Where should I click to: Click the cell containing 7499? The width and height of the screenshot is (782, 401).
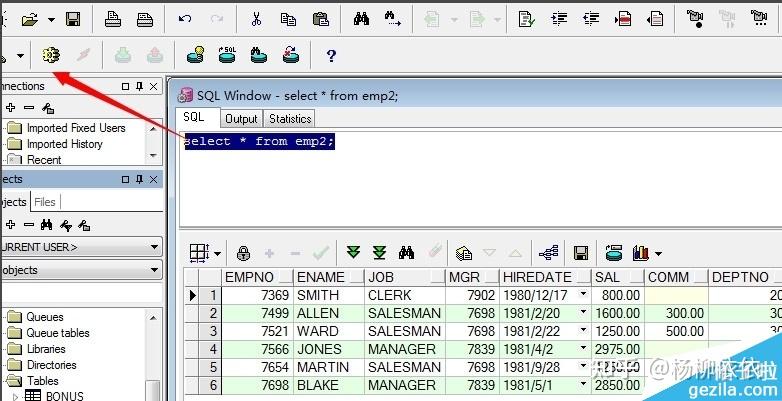[257, 313]
